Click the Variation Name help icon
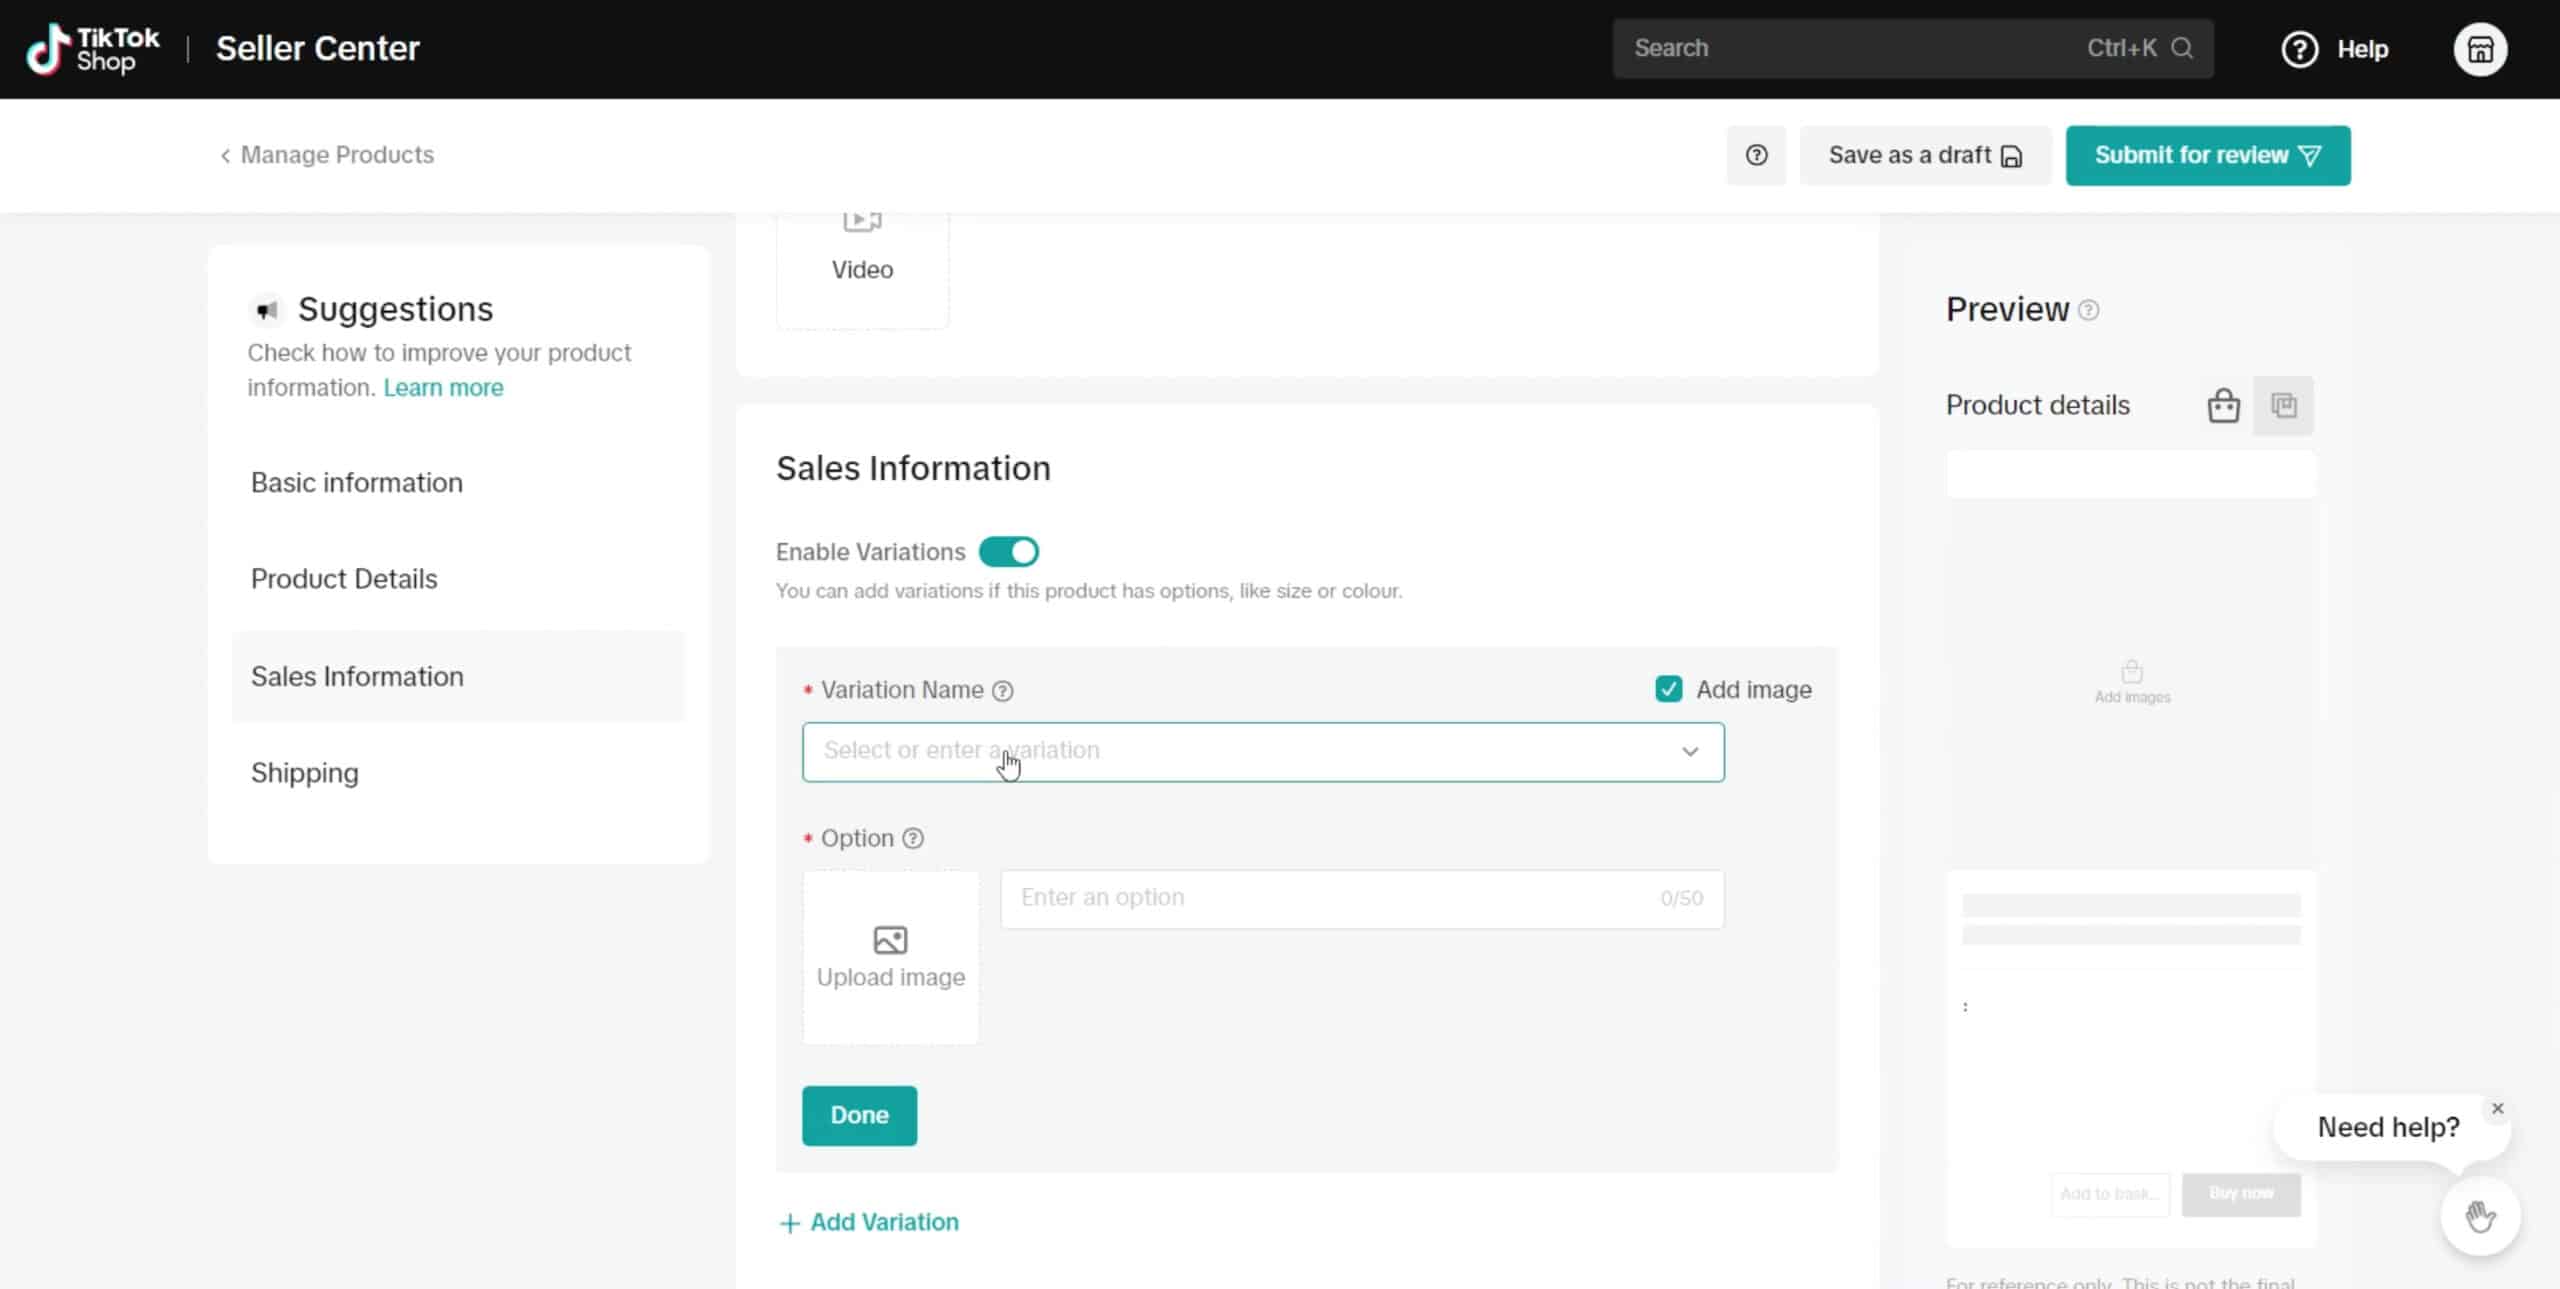 (1003, 690)
